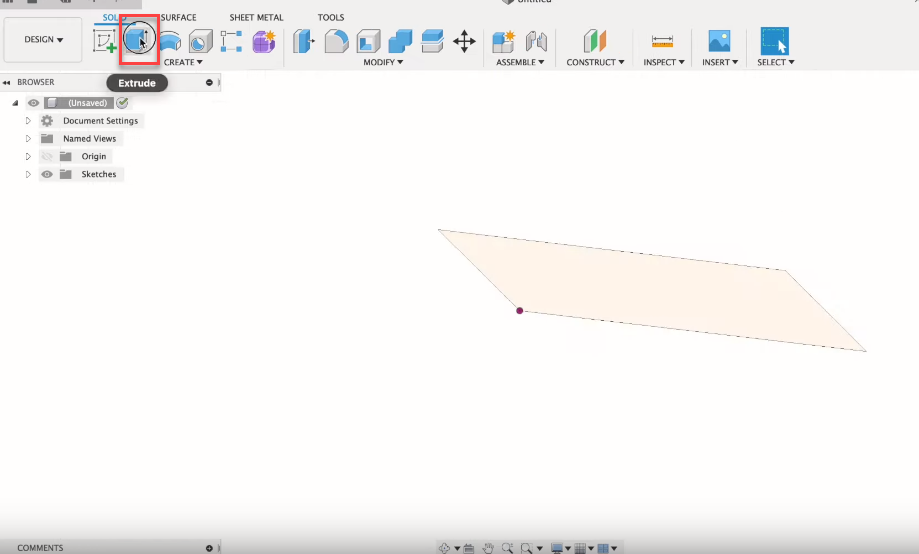Click the Measure ruler icon
This screenshot has width=919, height=554.
pyautogui.click(x=662, y=41)
